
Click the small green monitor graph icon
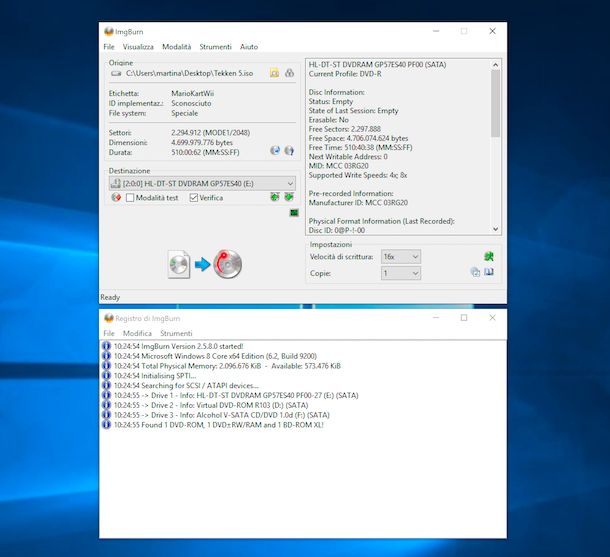(x=294, y=212)
